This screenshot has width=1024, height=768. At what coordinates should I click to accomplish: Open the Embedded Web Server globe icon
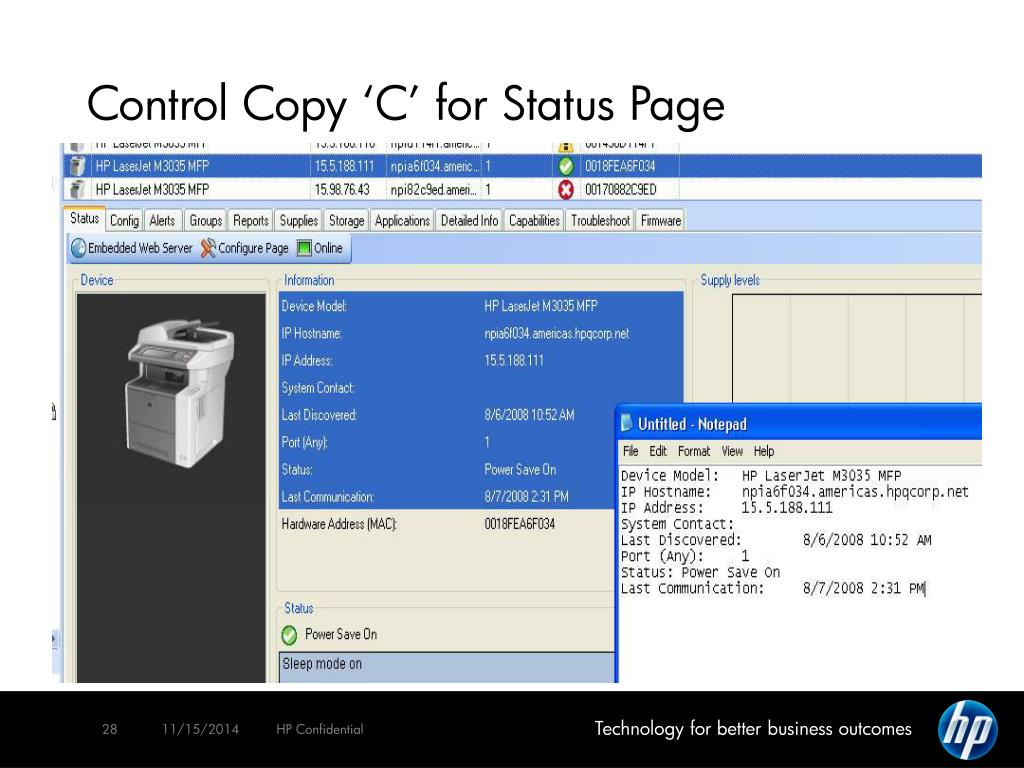pyautogui.click(x=78, y=248)
